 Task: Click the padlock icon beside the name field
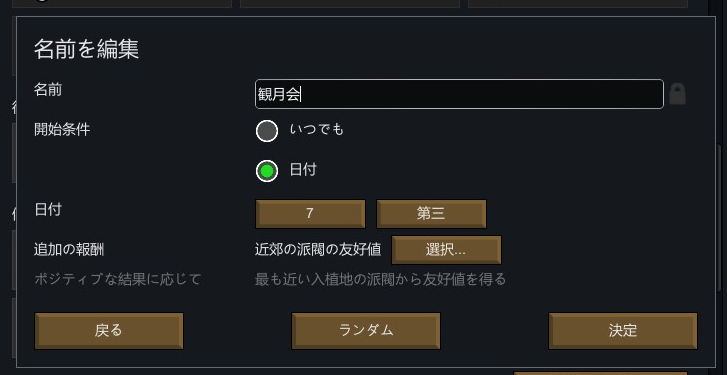click(x=677, y=94)
